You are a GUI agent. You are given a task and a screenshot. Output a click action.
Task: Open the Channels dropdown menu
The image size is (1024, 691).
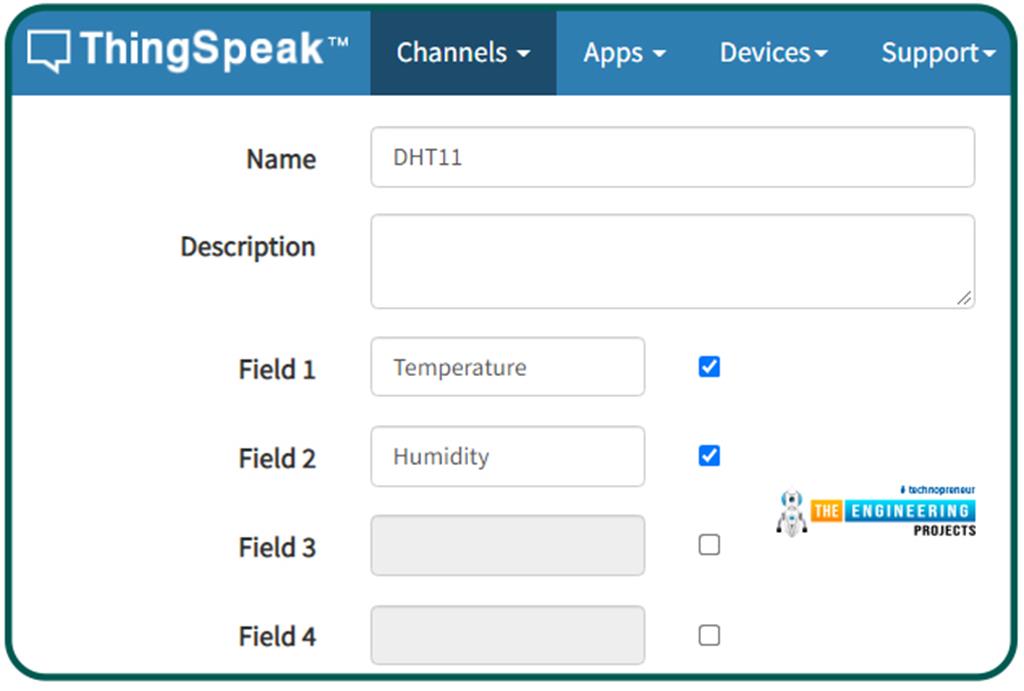[462, 53]
